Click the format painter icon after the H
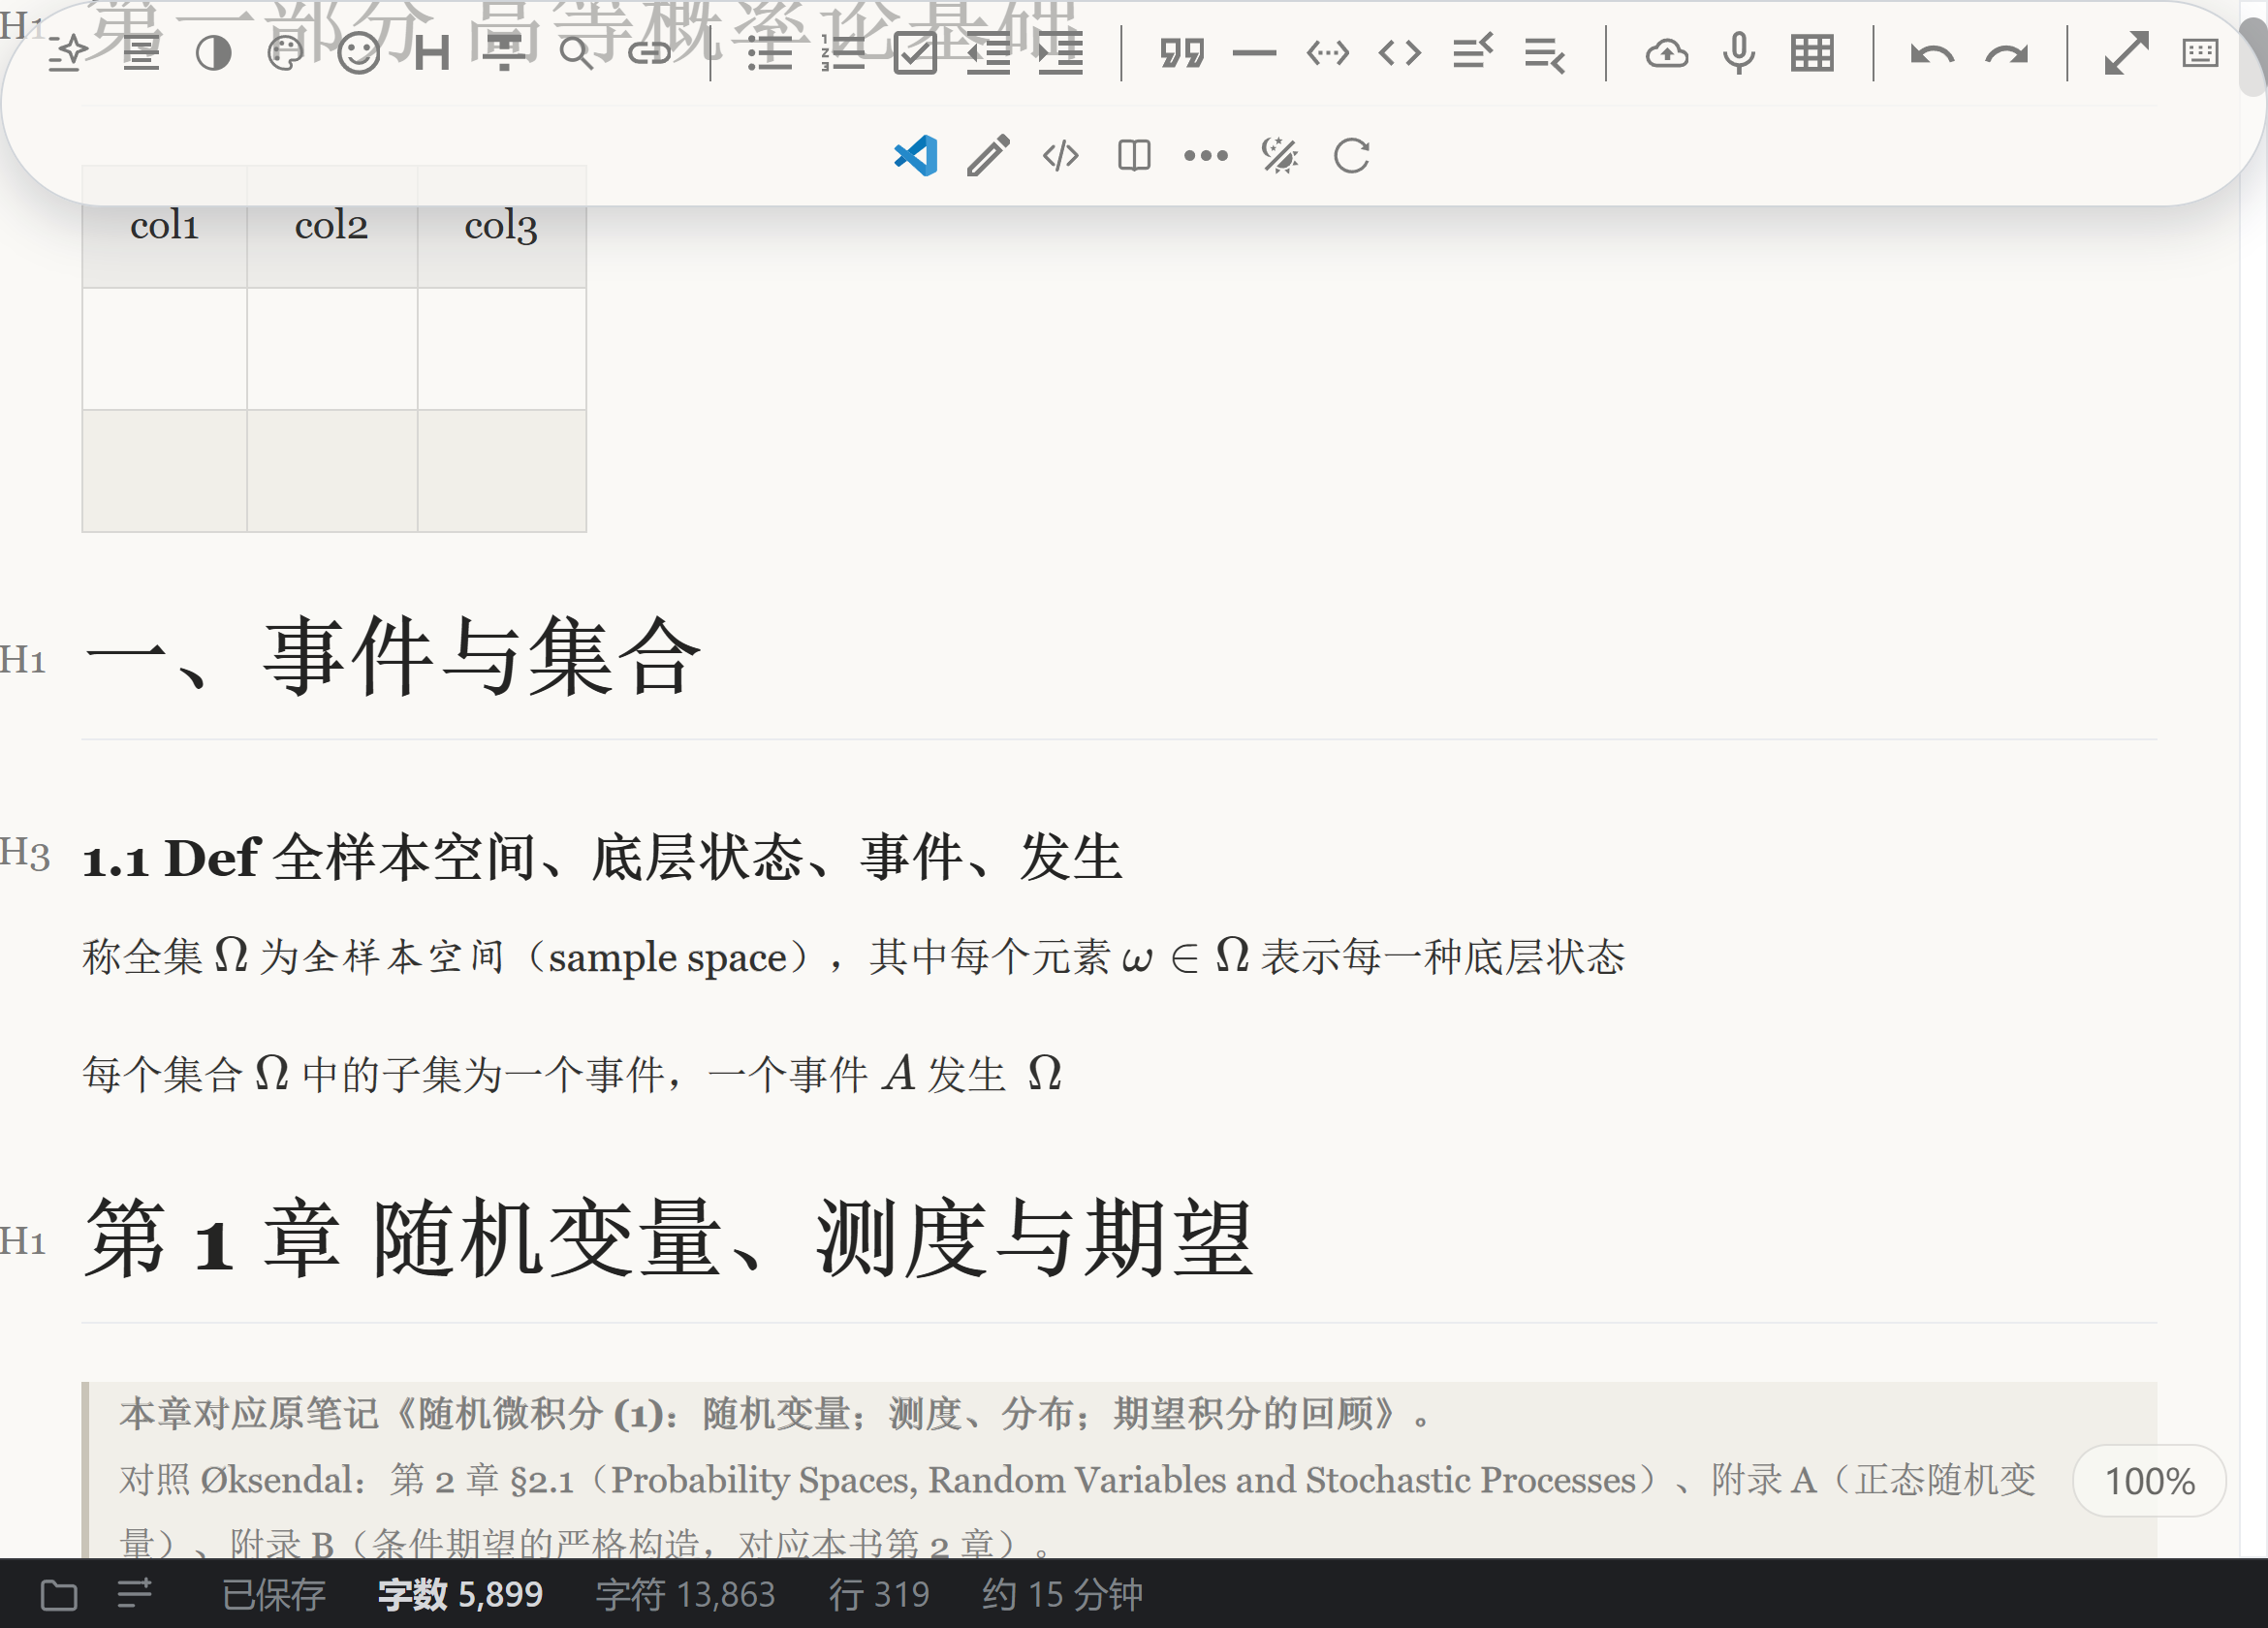 click(504, 53)
